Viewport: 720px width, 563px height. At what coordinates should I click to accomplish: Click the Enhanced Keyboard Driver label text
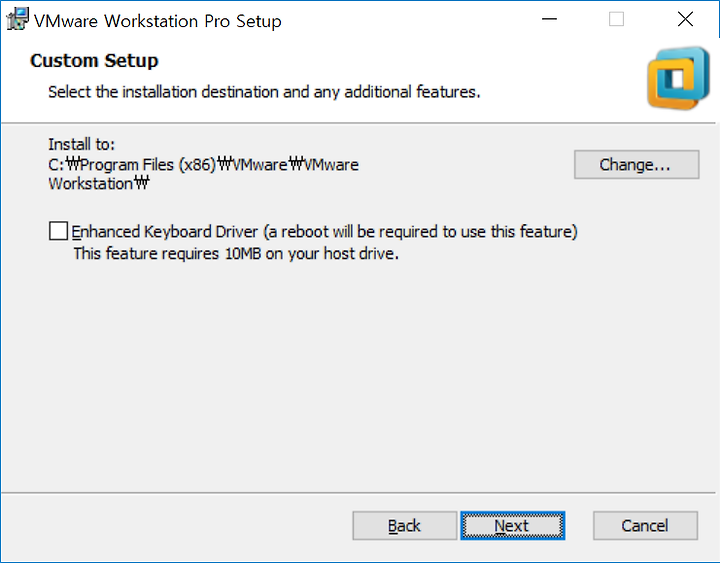point(325,231)
